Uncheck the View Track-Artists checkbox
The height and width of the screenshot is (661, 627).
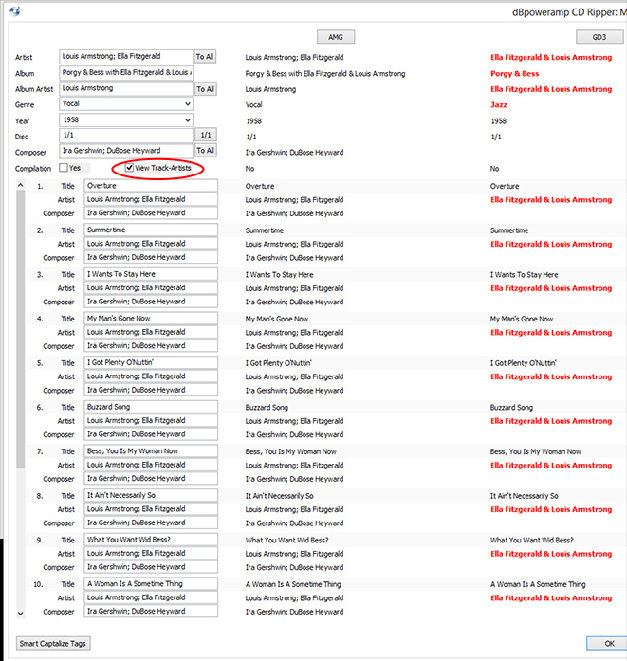129,168
